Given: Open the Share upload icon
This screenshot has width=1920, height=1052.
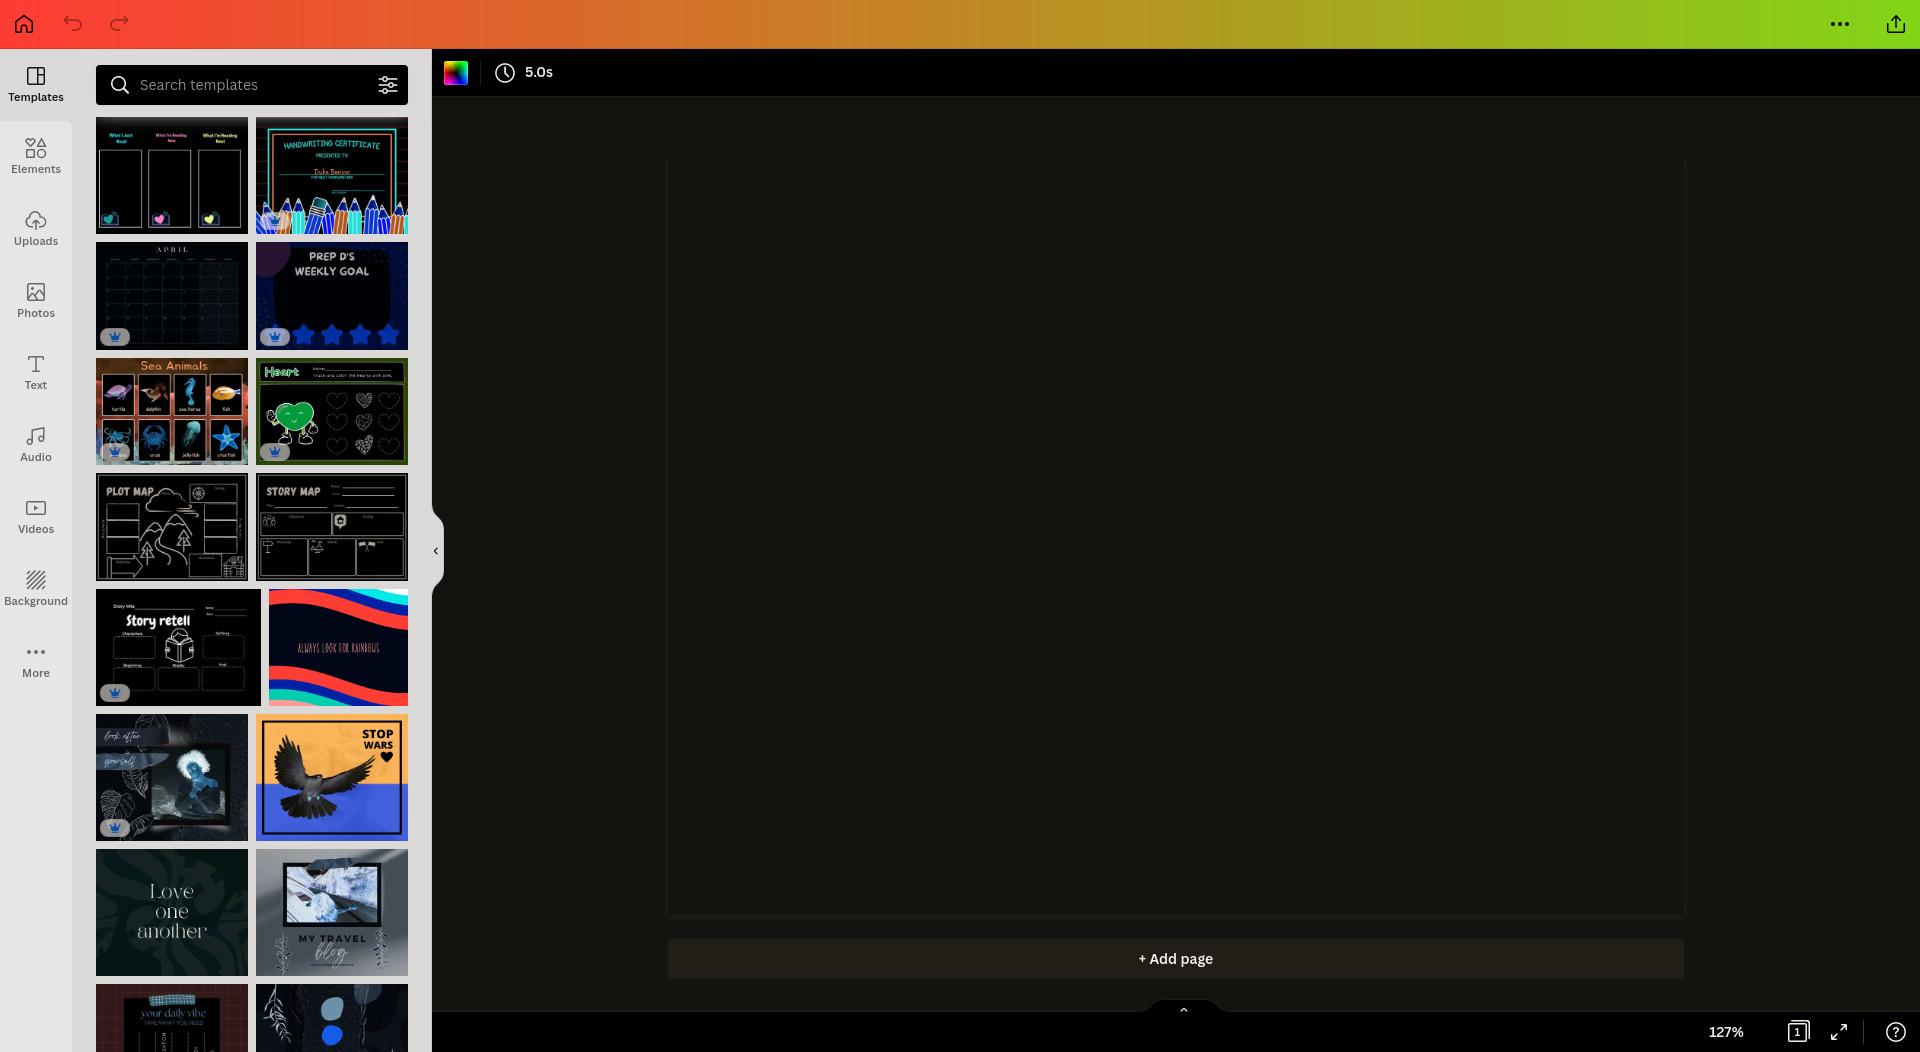Looking at the screenshot, I should click(1896, 24).
